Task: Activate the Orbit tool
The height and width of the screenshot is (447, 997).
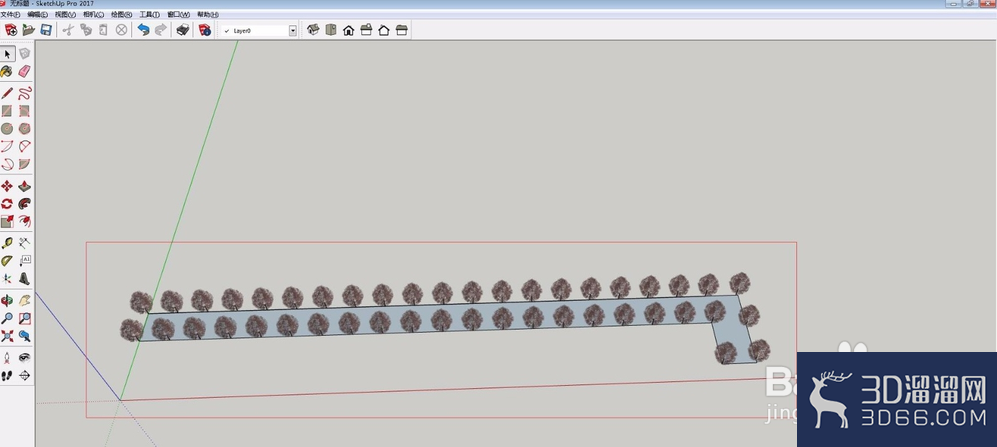Action: tap(7, 301)
